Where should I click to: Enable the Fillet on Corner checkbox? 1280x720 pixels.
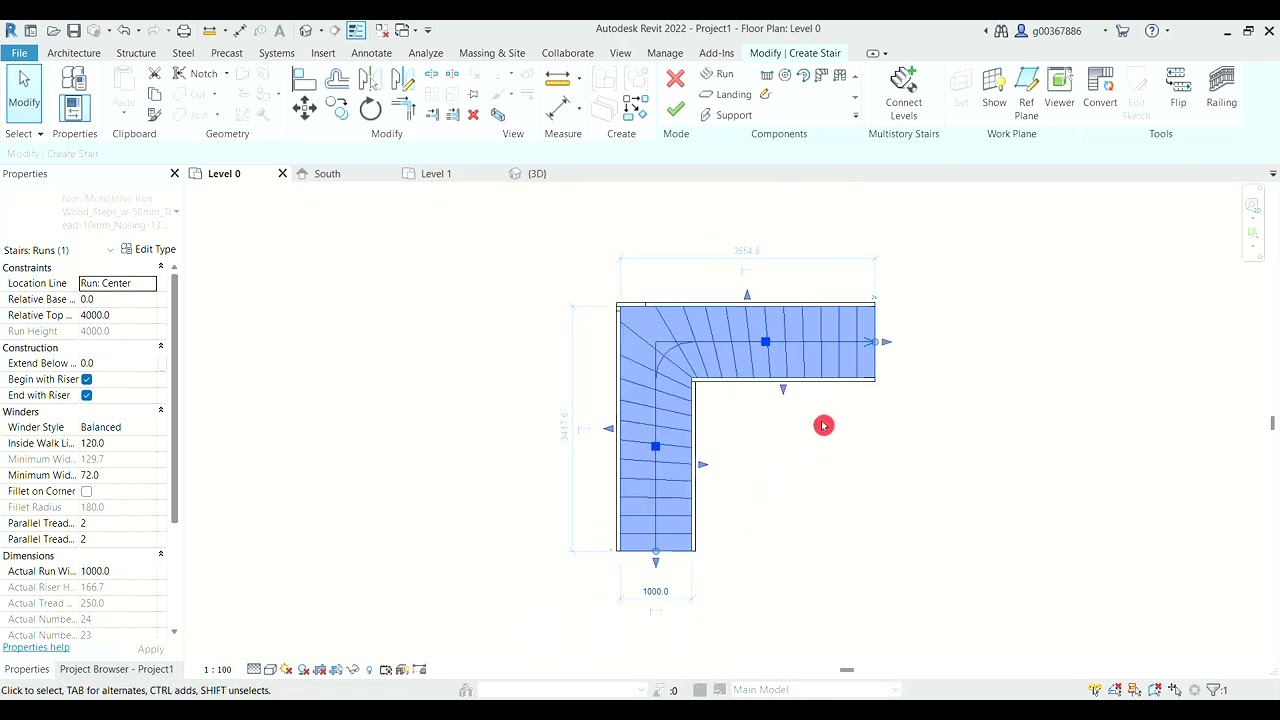tap(87, 491)
